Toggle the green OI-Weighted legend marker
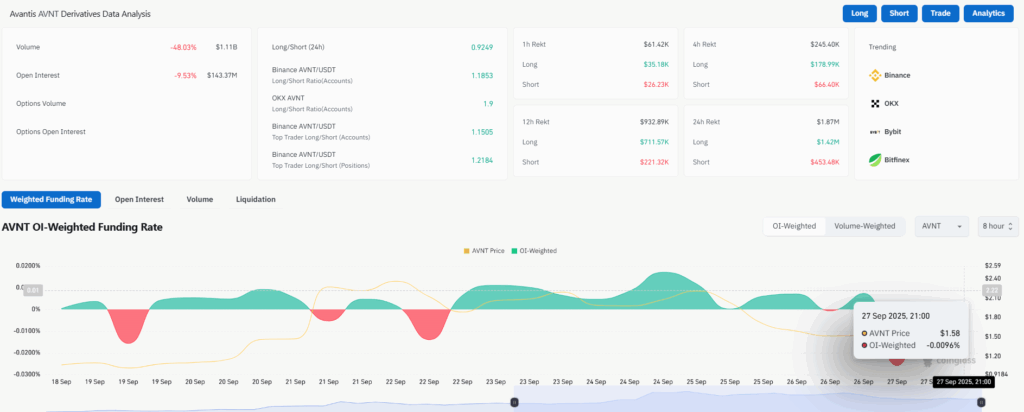1024x412 pixels. (x=515, y=250)
